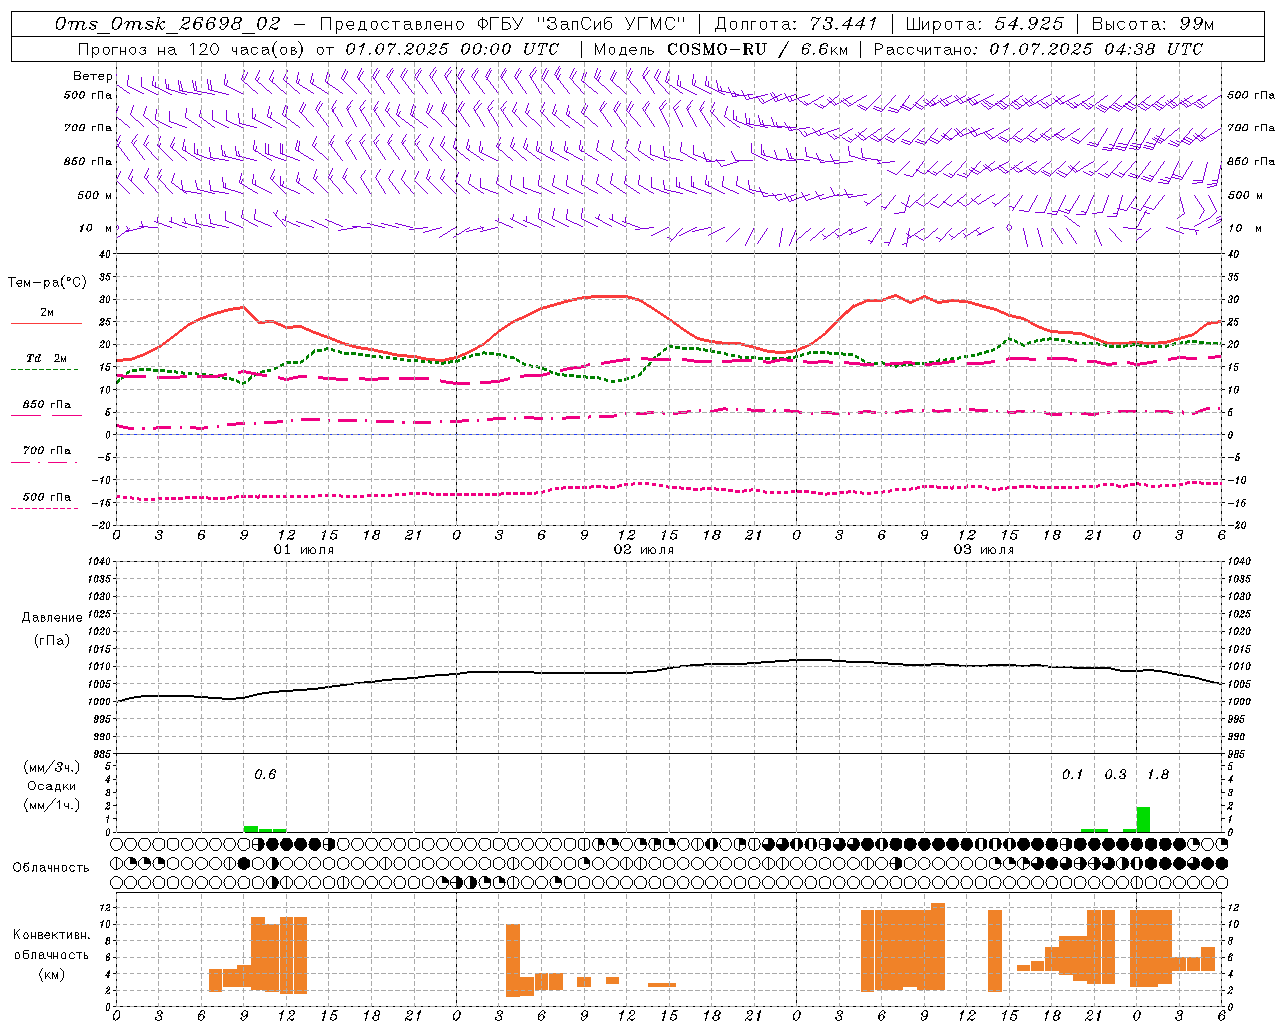Viewport: 1280px width, 1024px height.
Task: Click the 02 июля date label
Action: pyautogui.click(x=644, y=550)
